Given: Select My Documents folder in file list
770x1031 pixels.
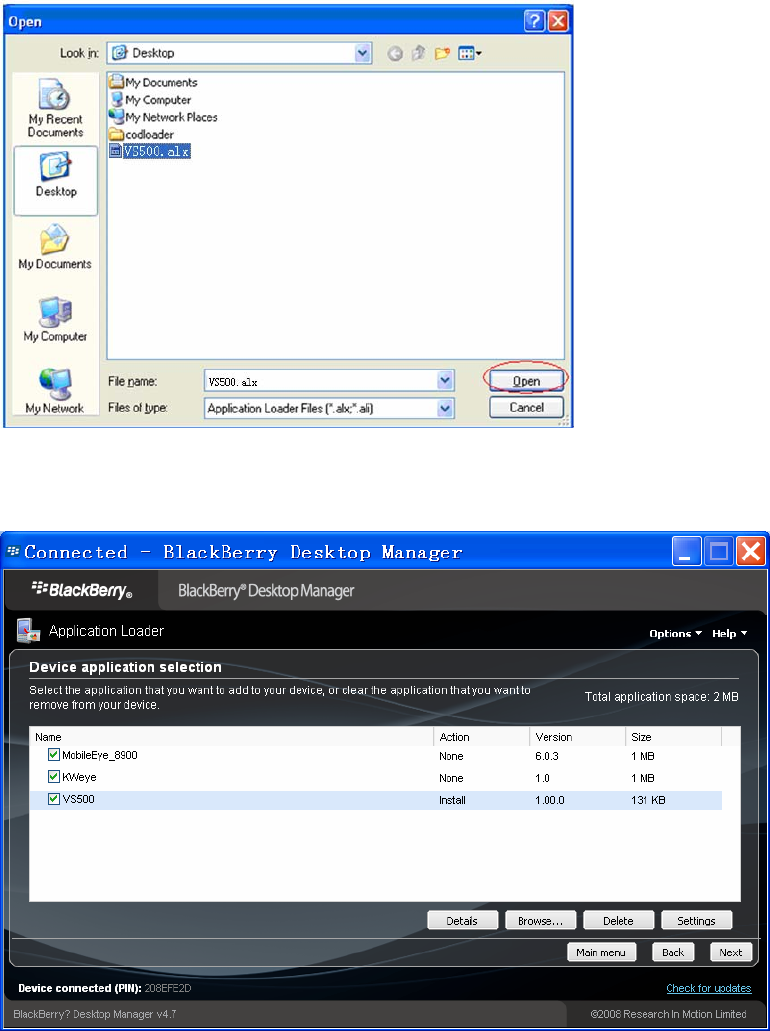Looking at the screenshot, I should 153,82.
